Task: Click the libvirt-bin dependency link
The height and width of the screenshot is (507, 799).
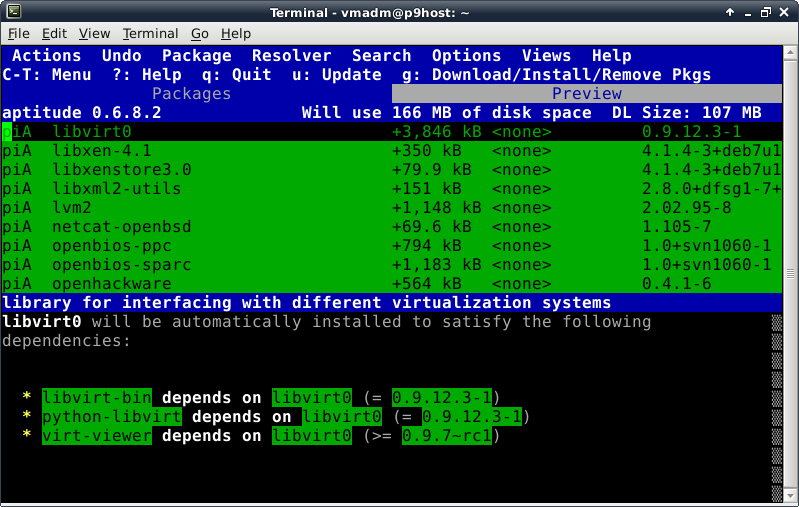Action: click(96, 397)
